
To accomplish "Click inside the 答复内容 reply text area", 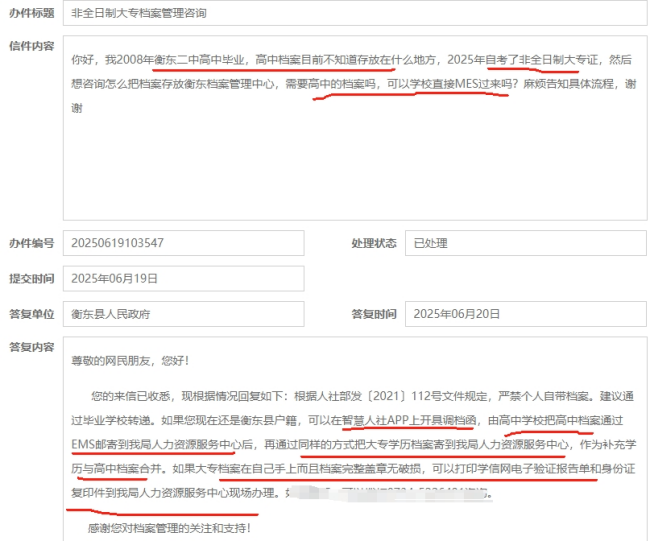I will (355, 439).
